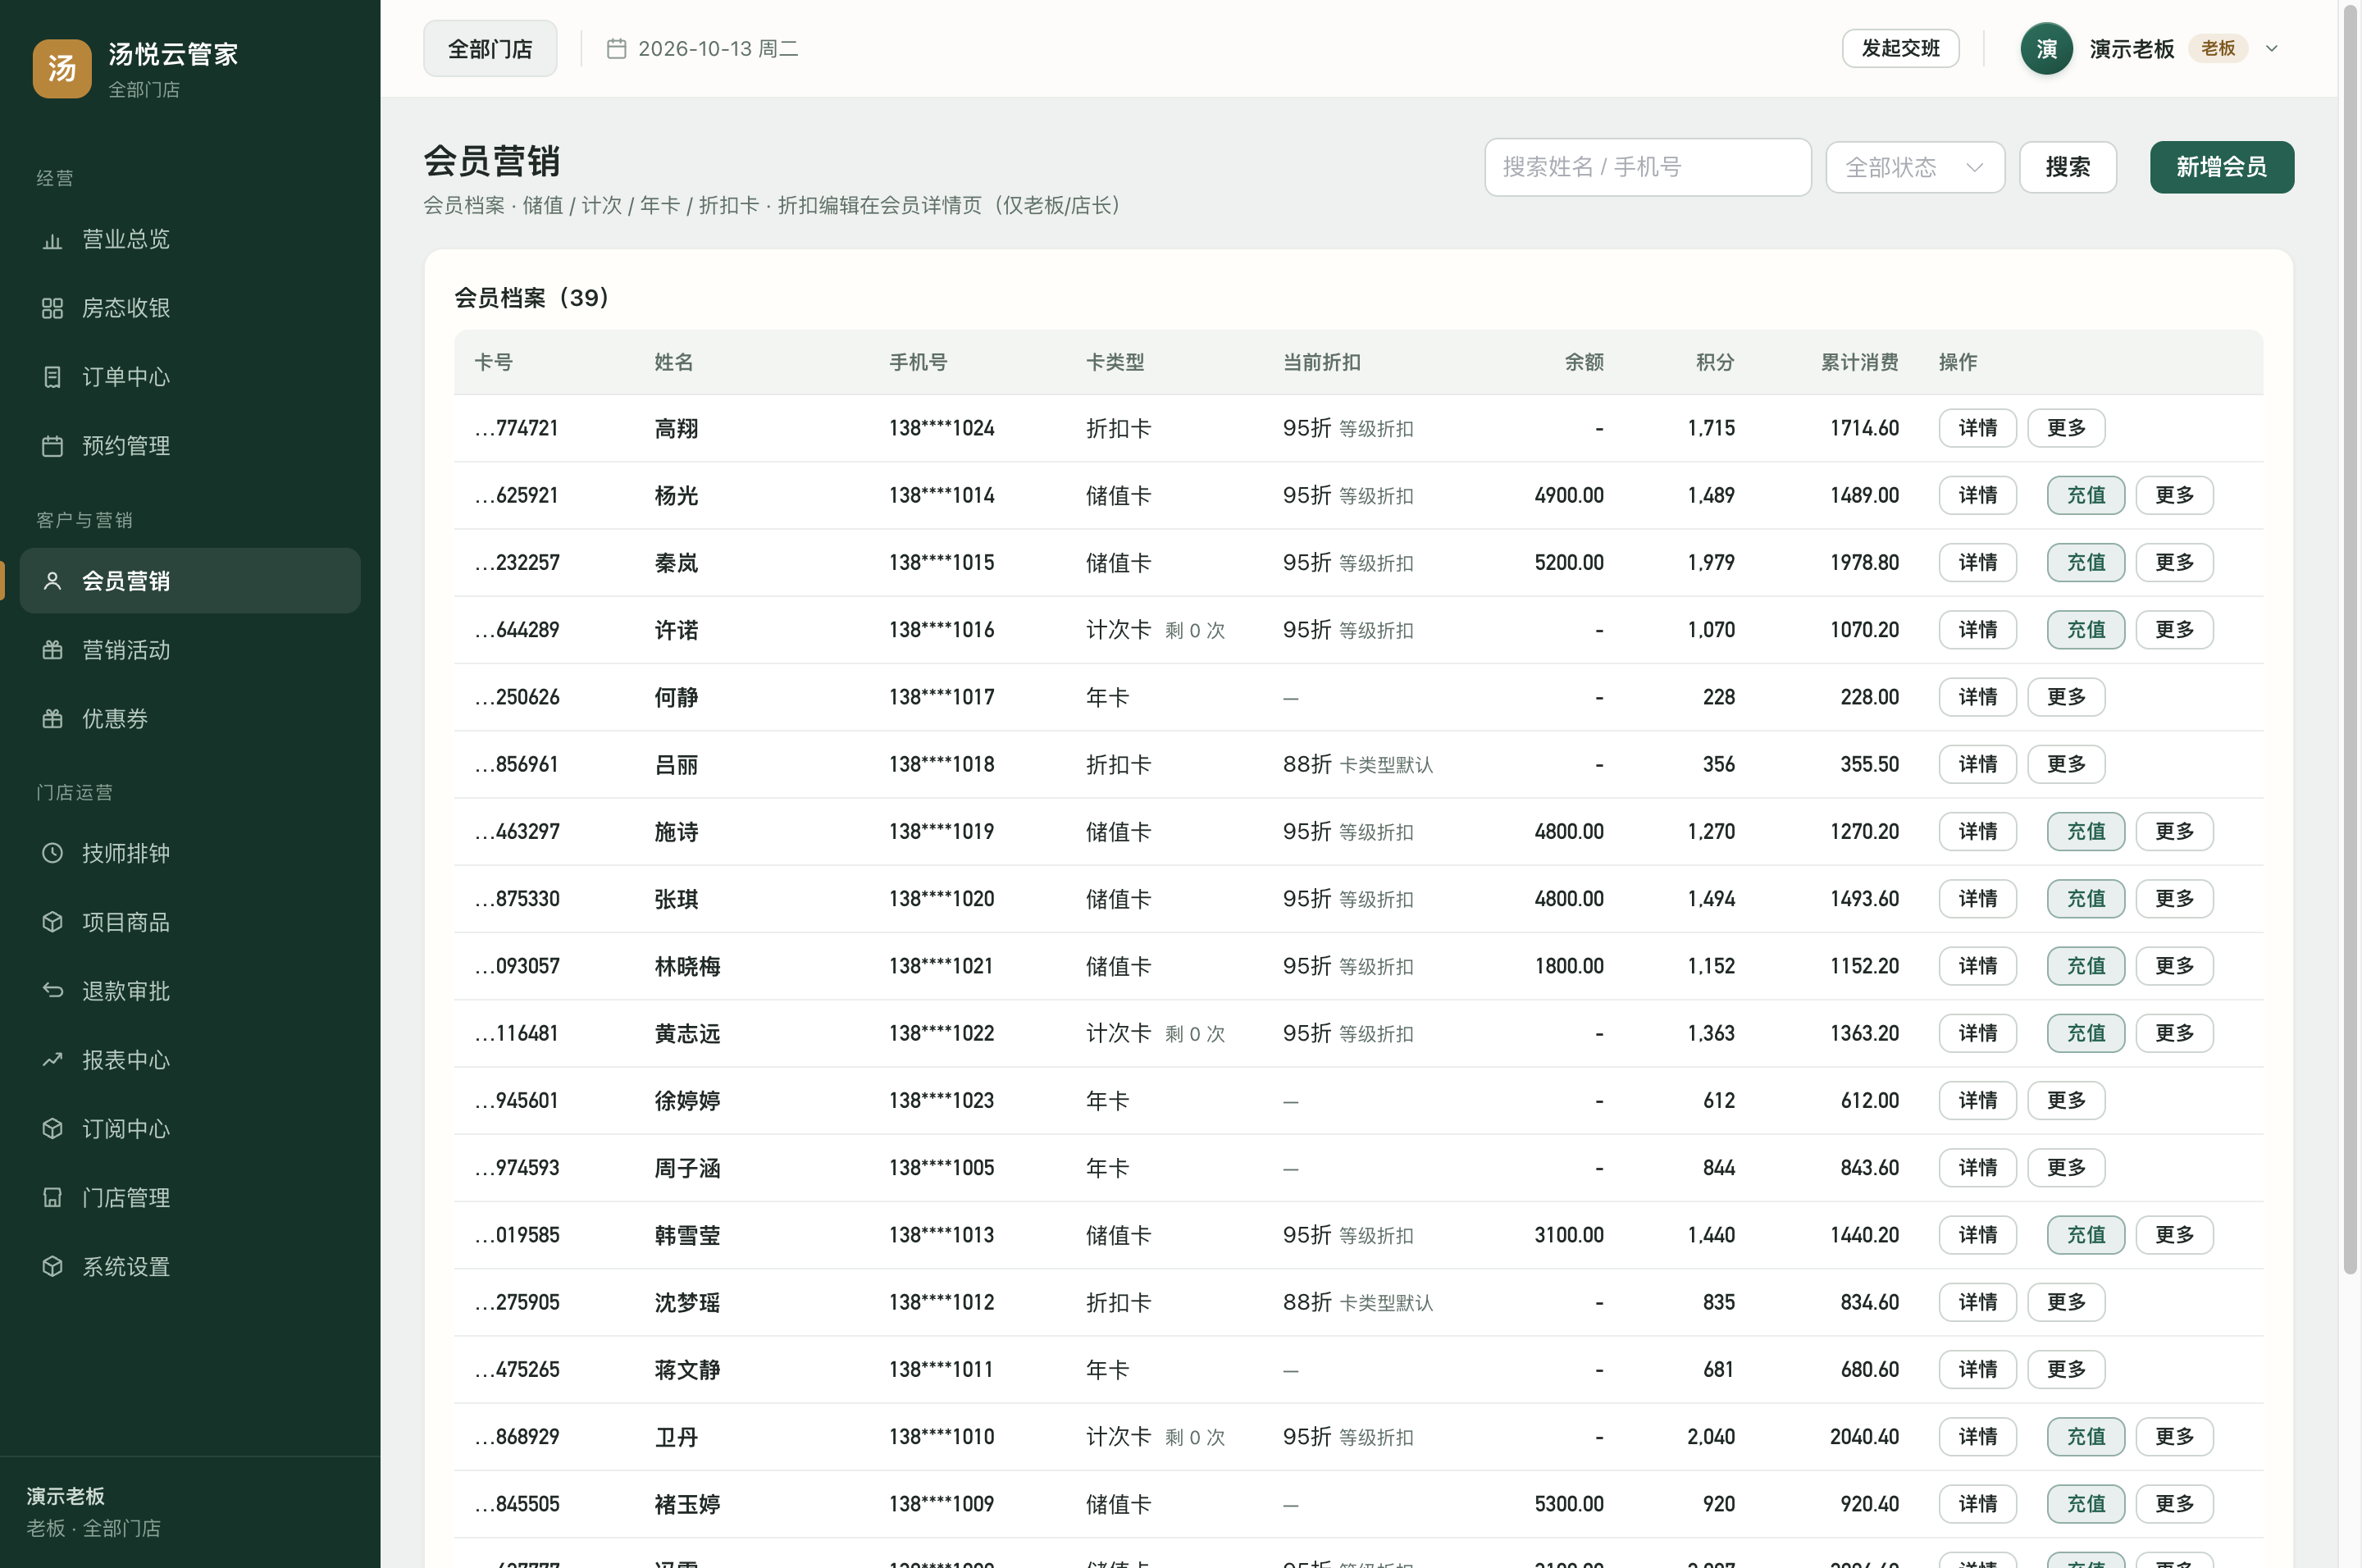Open the 全部状态 status dropdown
This screenshot has width=2362, height=1568.
(1914, 167)
